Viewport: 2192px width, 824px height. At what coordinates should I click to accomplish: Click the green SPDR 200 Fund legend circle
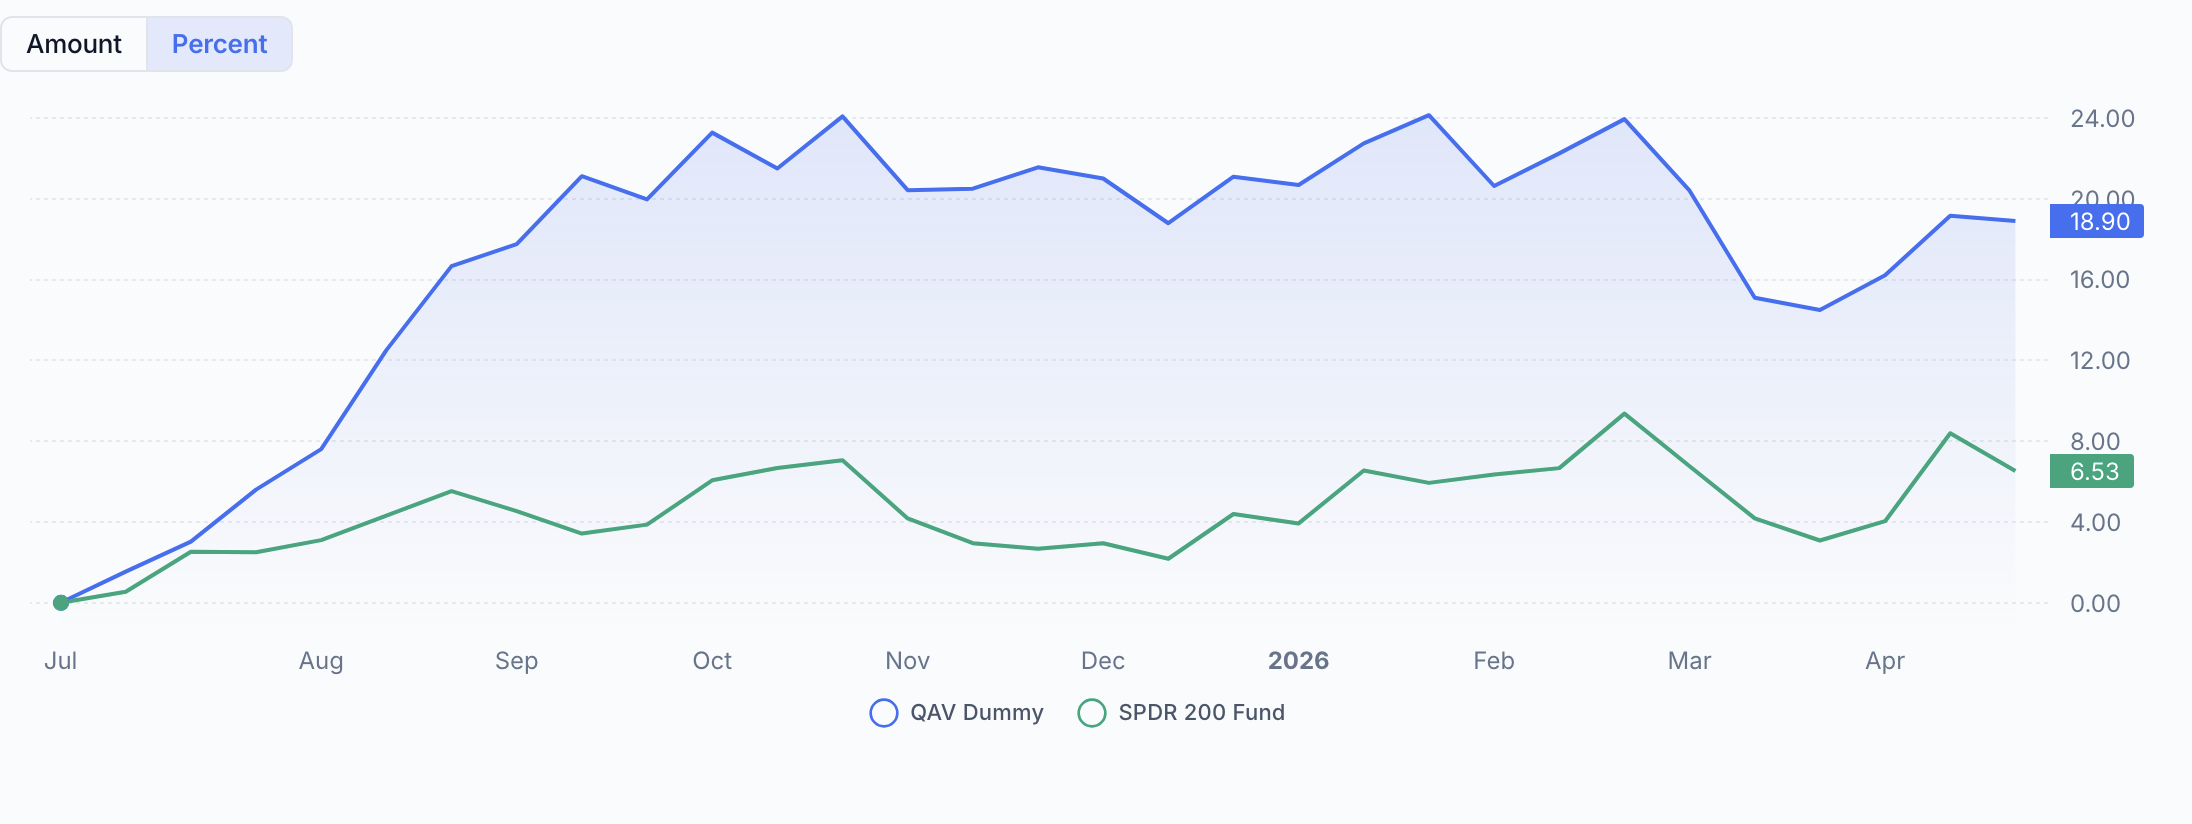tap(1092, 713)
